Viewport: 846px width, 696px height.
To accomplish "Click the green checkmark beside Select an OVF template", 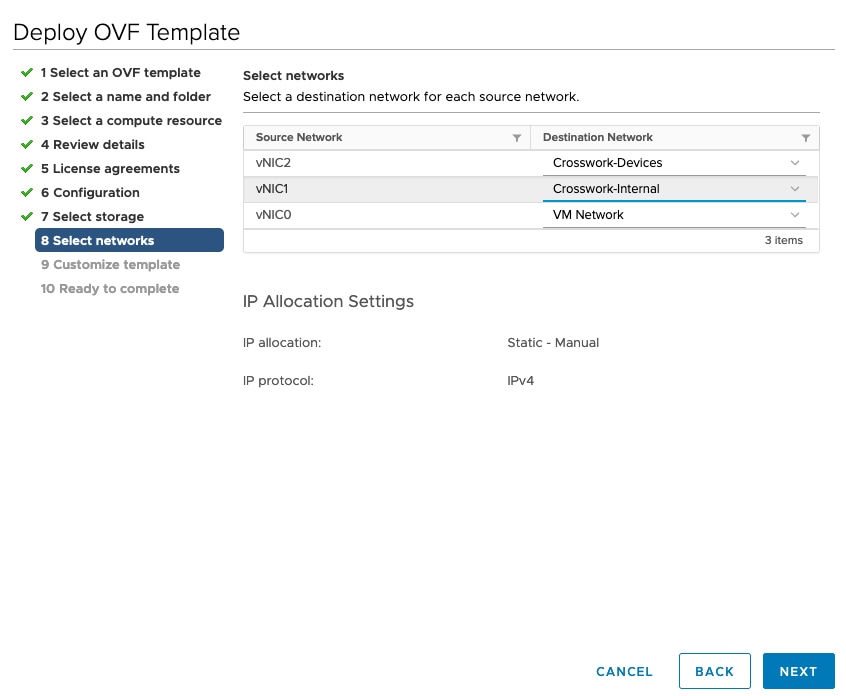I will point(27,72).
